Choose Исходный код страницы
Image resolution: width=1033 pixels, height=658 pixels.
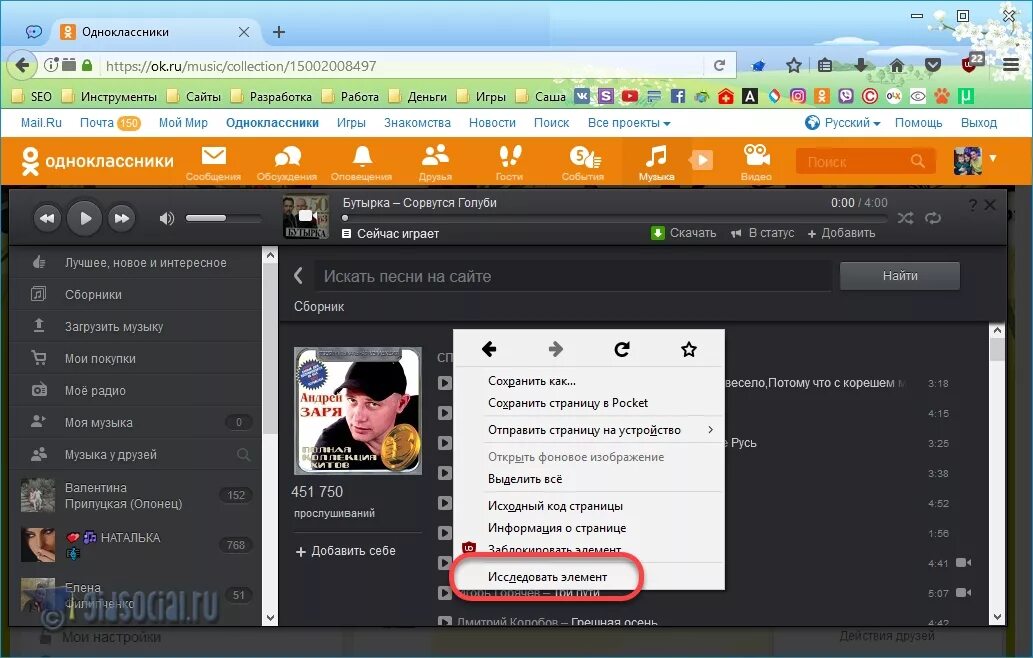555,507
